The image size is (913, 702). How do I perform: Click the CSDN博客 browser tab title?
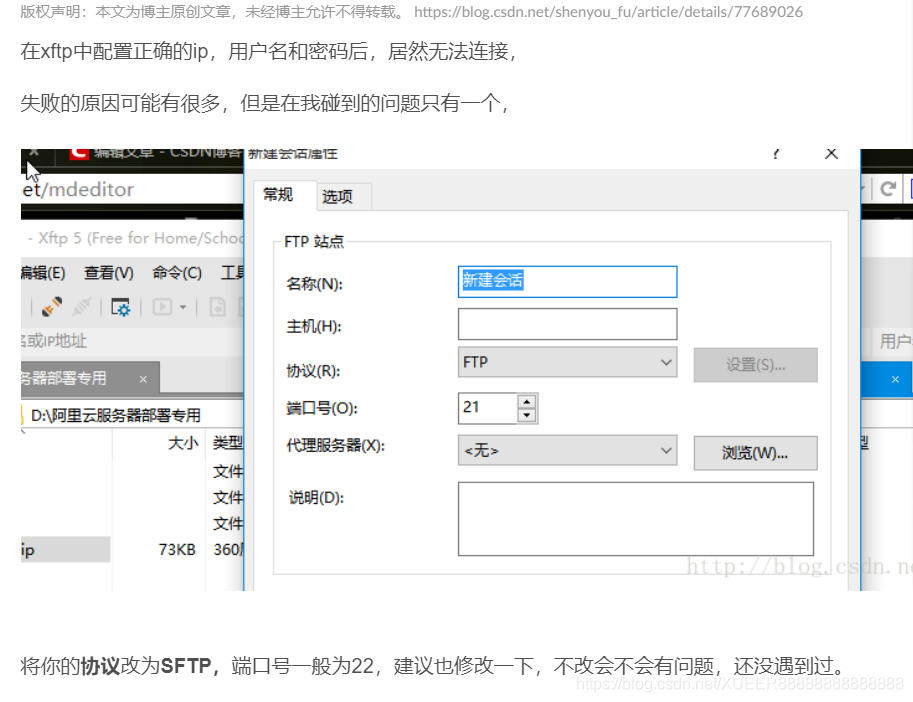[167, 153]
